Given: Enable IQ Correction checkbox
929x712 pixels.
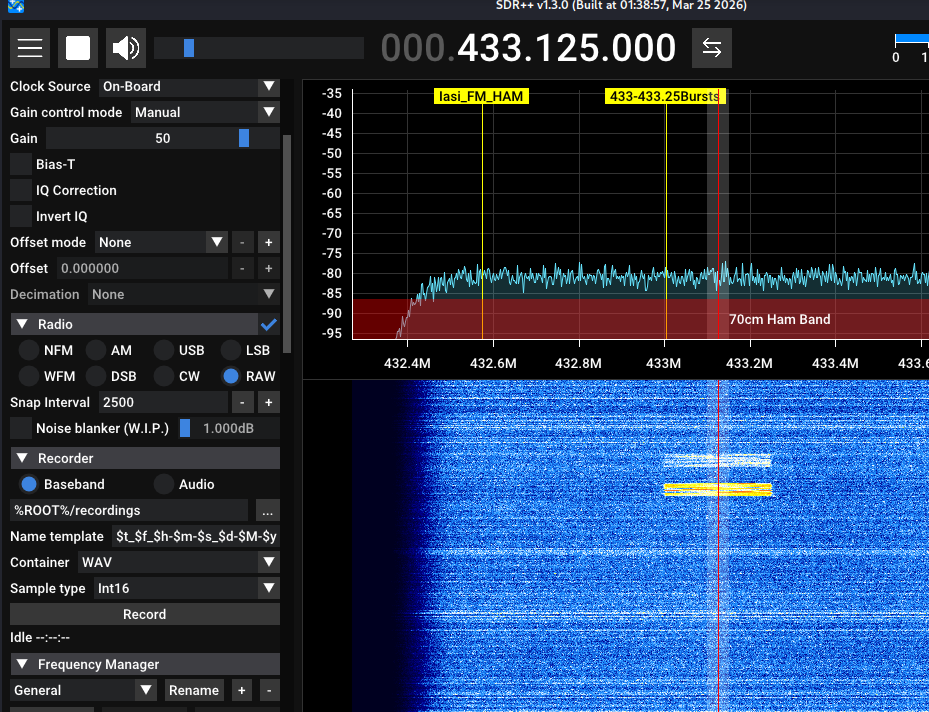Looking at the screenshot, I should [21, 191].
